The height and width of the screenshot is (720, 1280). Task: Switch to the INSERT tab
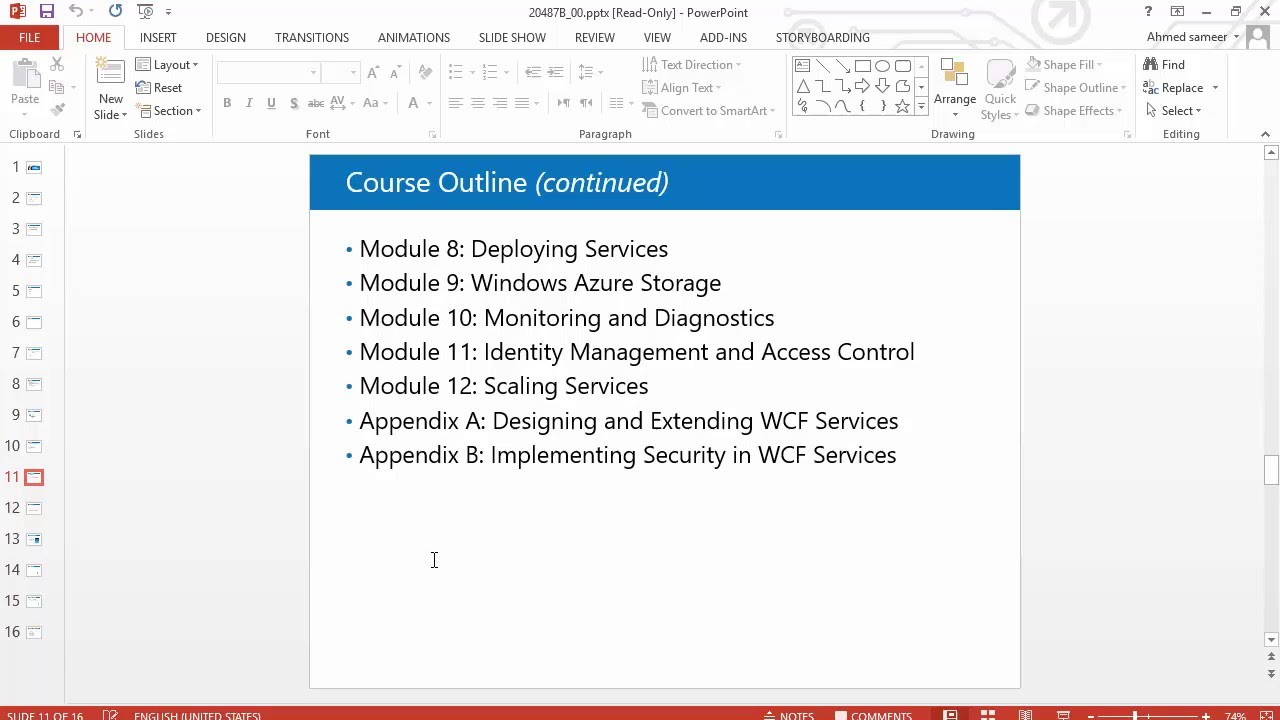(x=158, y=37)
